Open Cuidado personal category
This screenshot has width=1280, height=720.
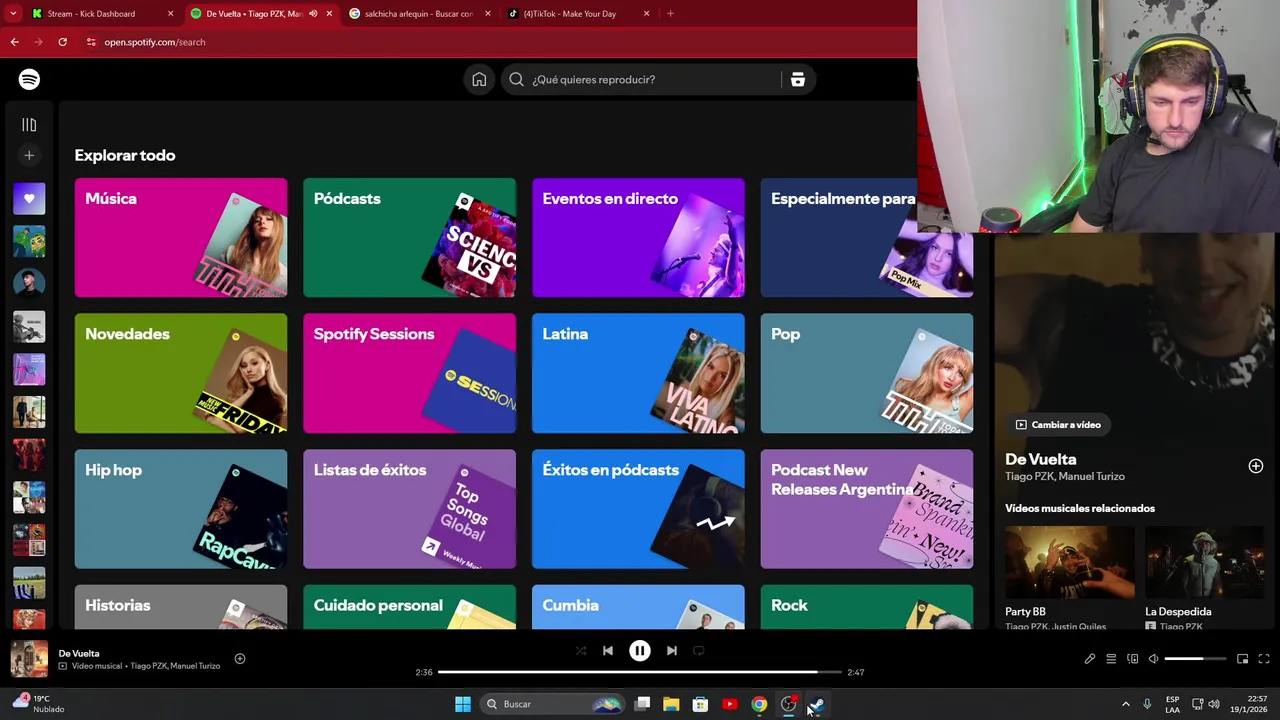click(x=410, y=607)
